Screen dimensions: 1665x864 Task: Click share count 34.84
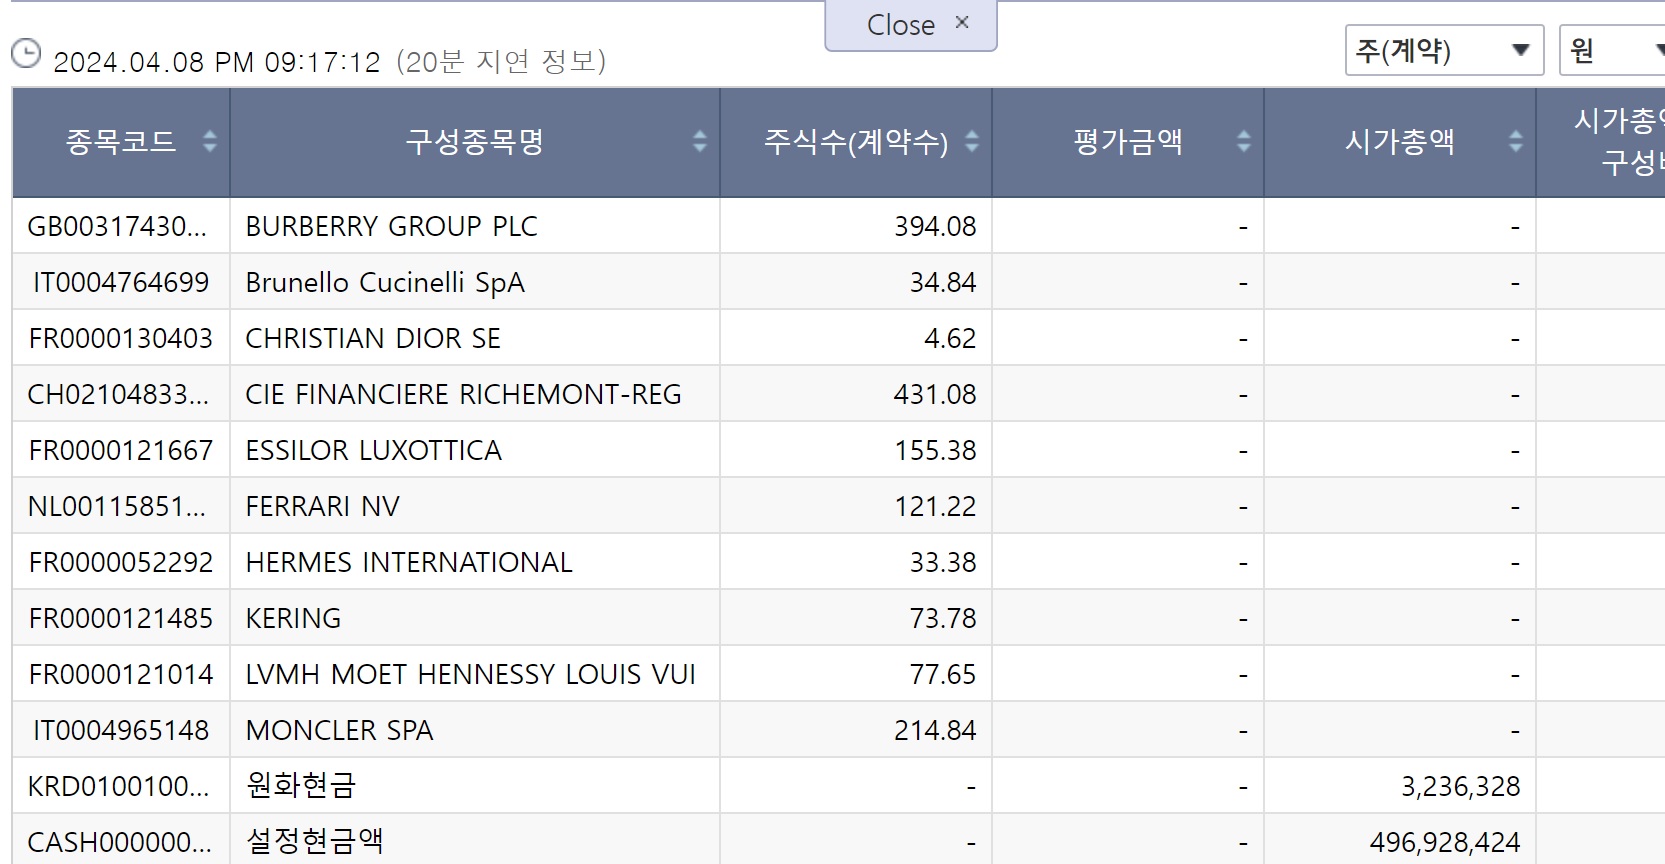pyautogui.click(x=943, y=282)
